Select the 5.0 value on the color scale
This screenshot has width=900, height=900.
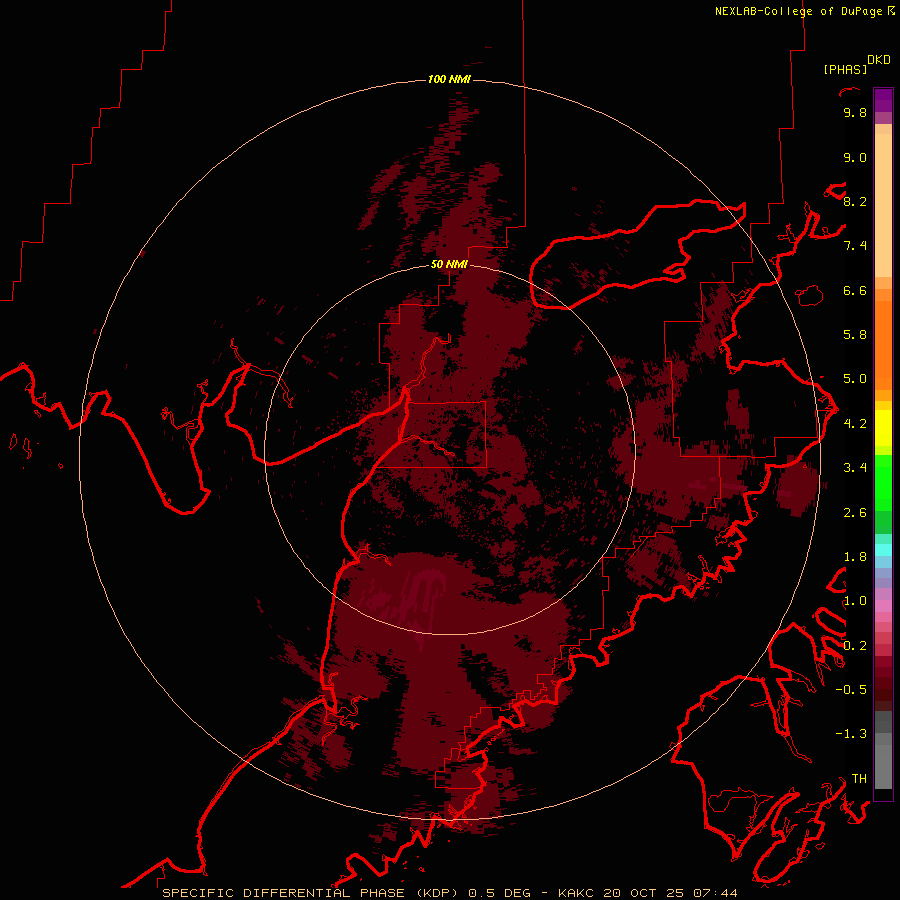click(855, 379)
